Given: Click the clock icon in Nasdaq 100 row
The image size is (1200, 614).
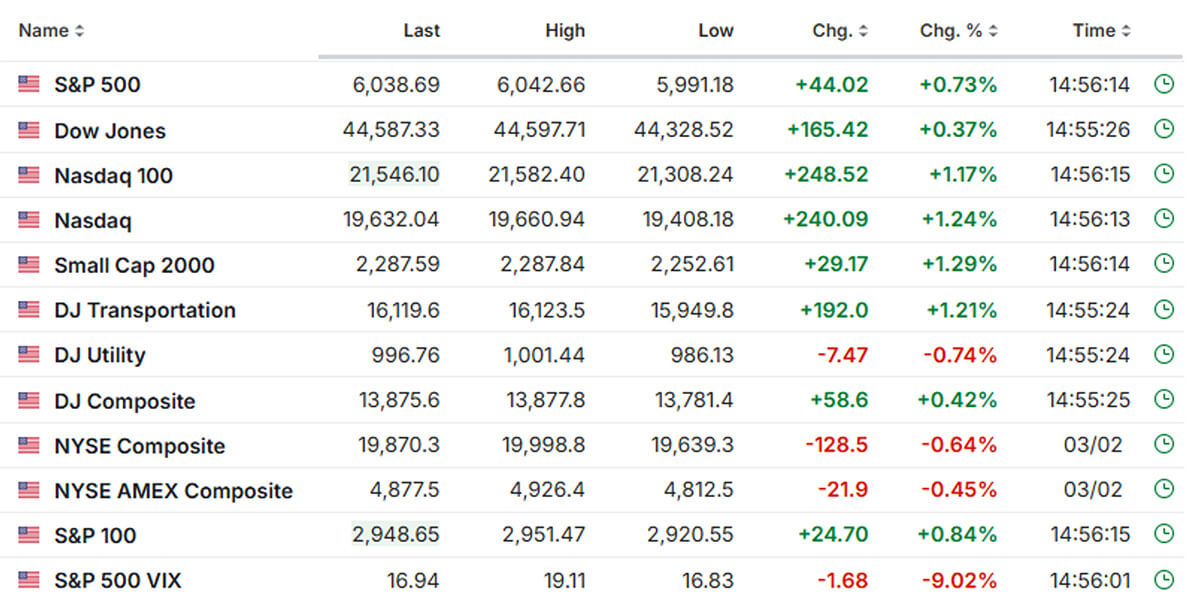Looking at the screenshot, I should click(1163, 174).
